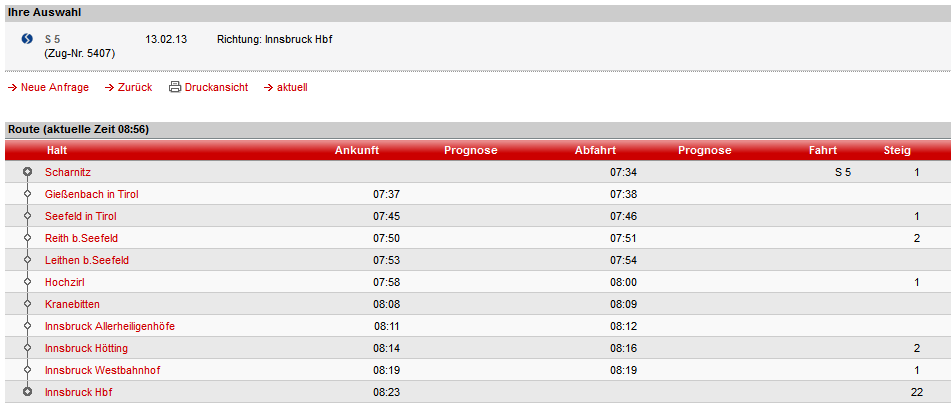The width and height of the screenshot is (951, 416).
Task: Open the Gießenbach in Tirol stop
Action: click(x=91, y=194)
